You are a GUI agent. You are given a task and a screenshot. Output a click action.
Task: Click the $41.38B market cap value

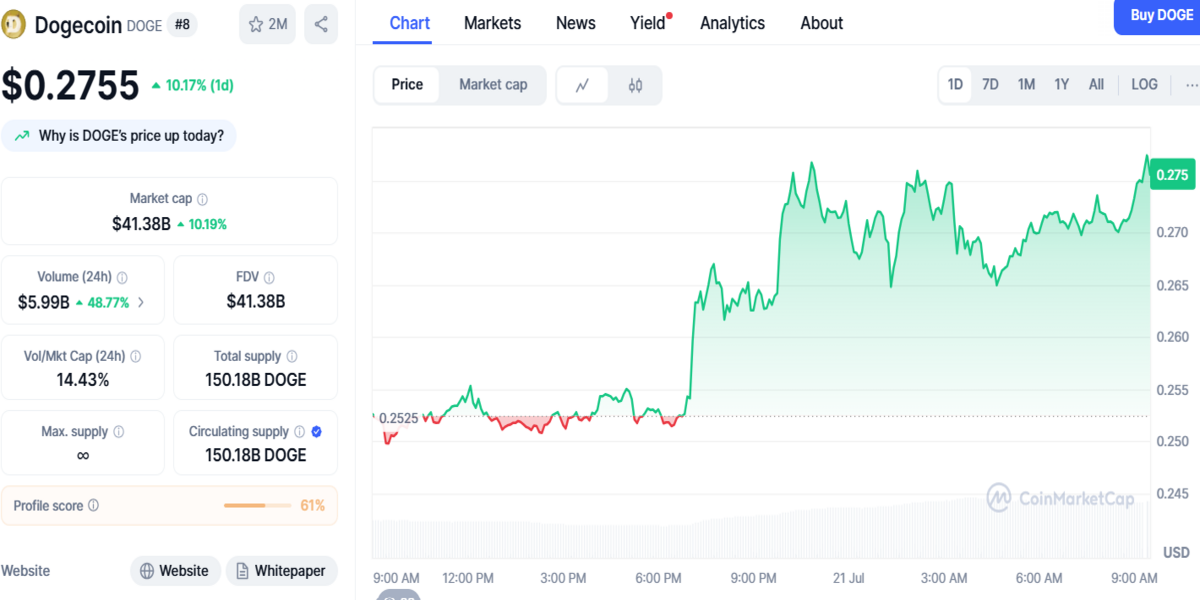point(141,224)
